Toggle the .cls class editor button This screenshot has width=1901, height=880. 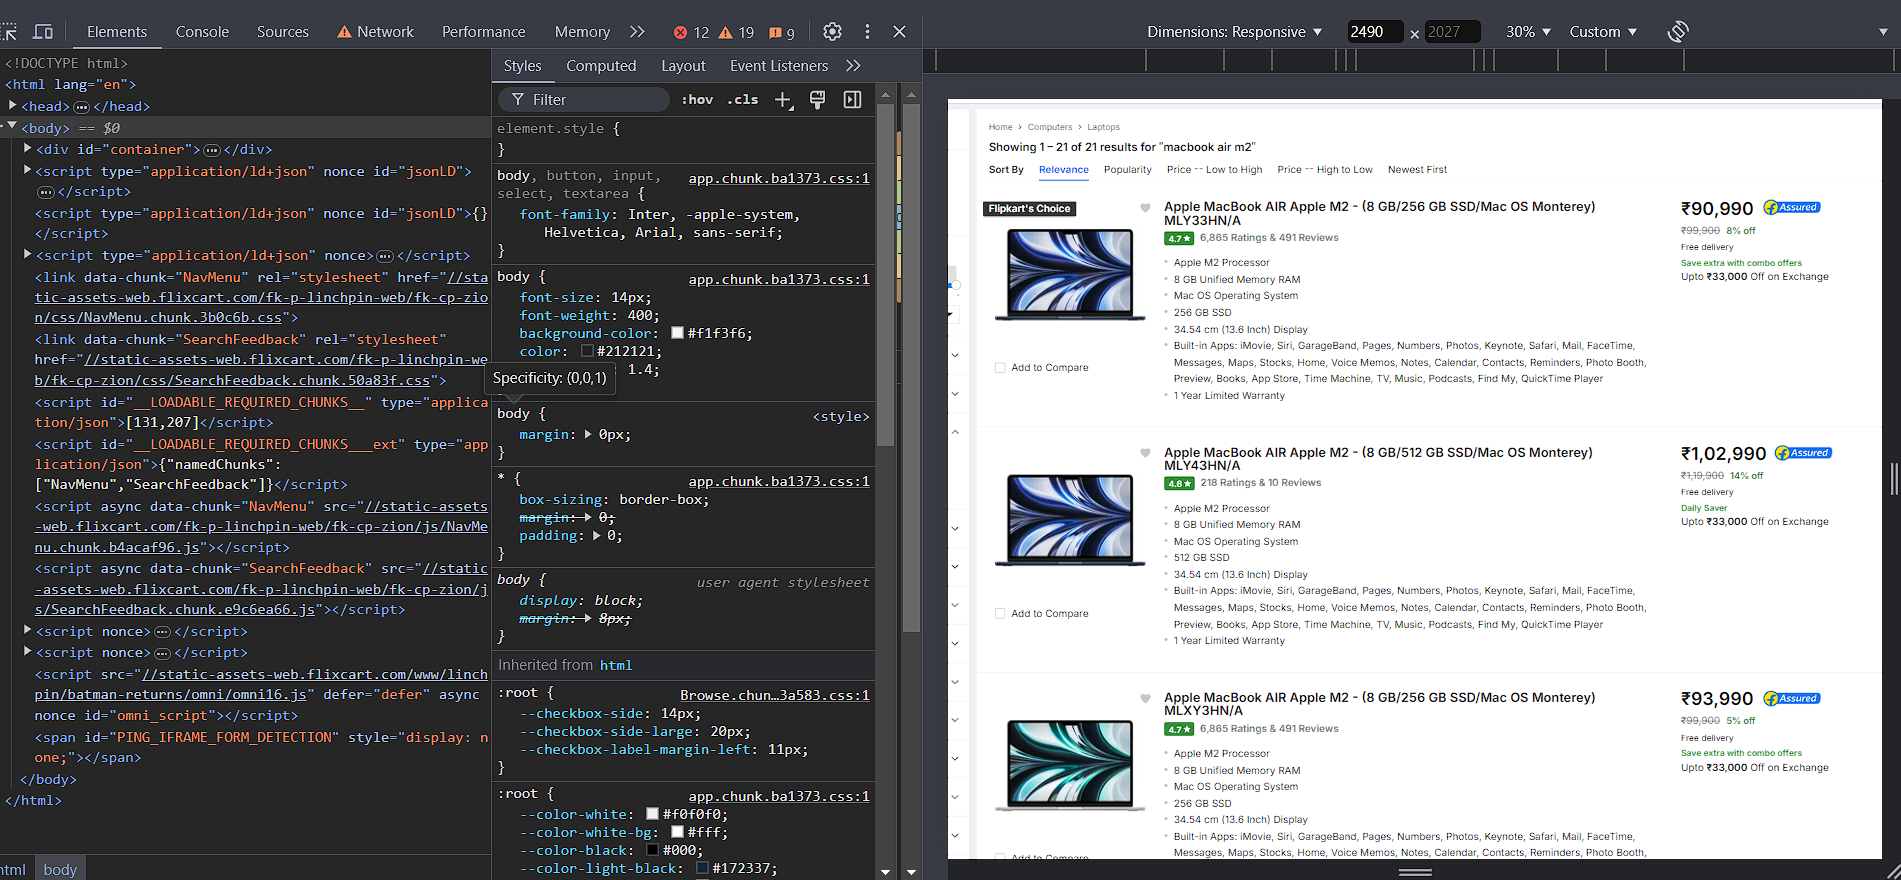coord(742,100)
